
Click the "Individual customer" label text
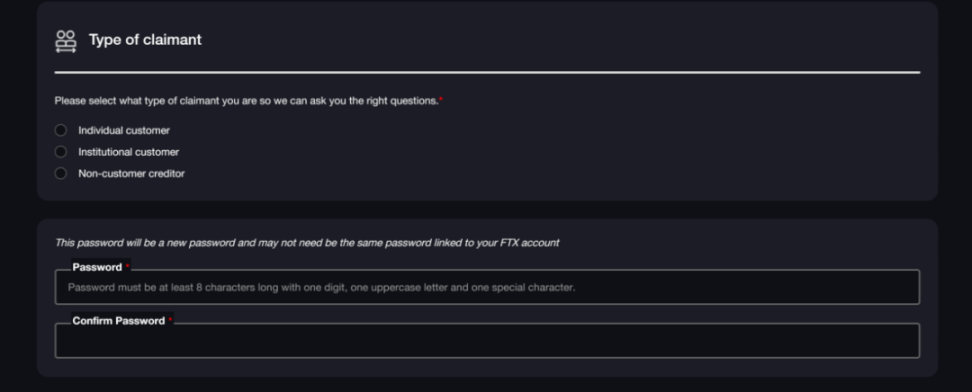point(124,130)
